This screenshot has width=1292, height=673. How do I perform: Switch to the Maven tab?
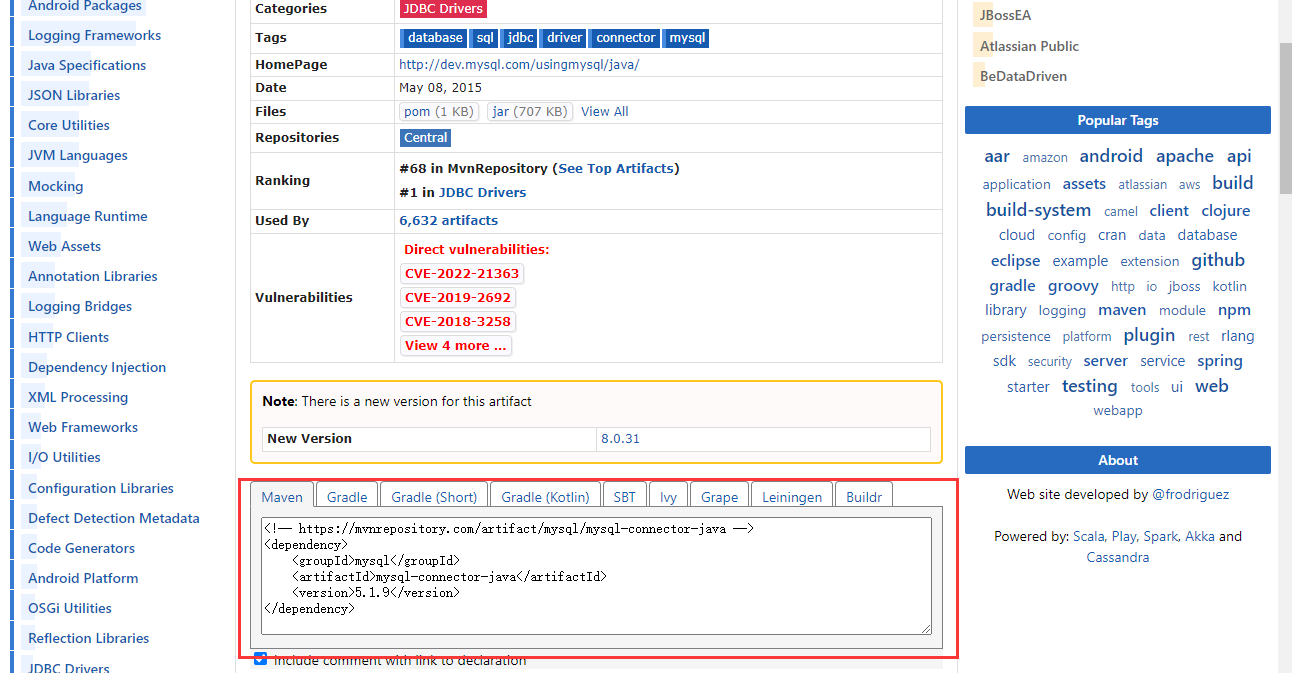pyautogui.click(x=282, y=496)
